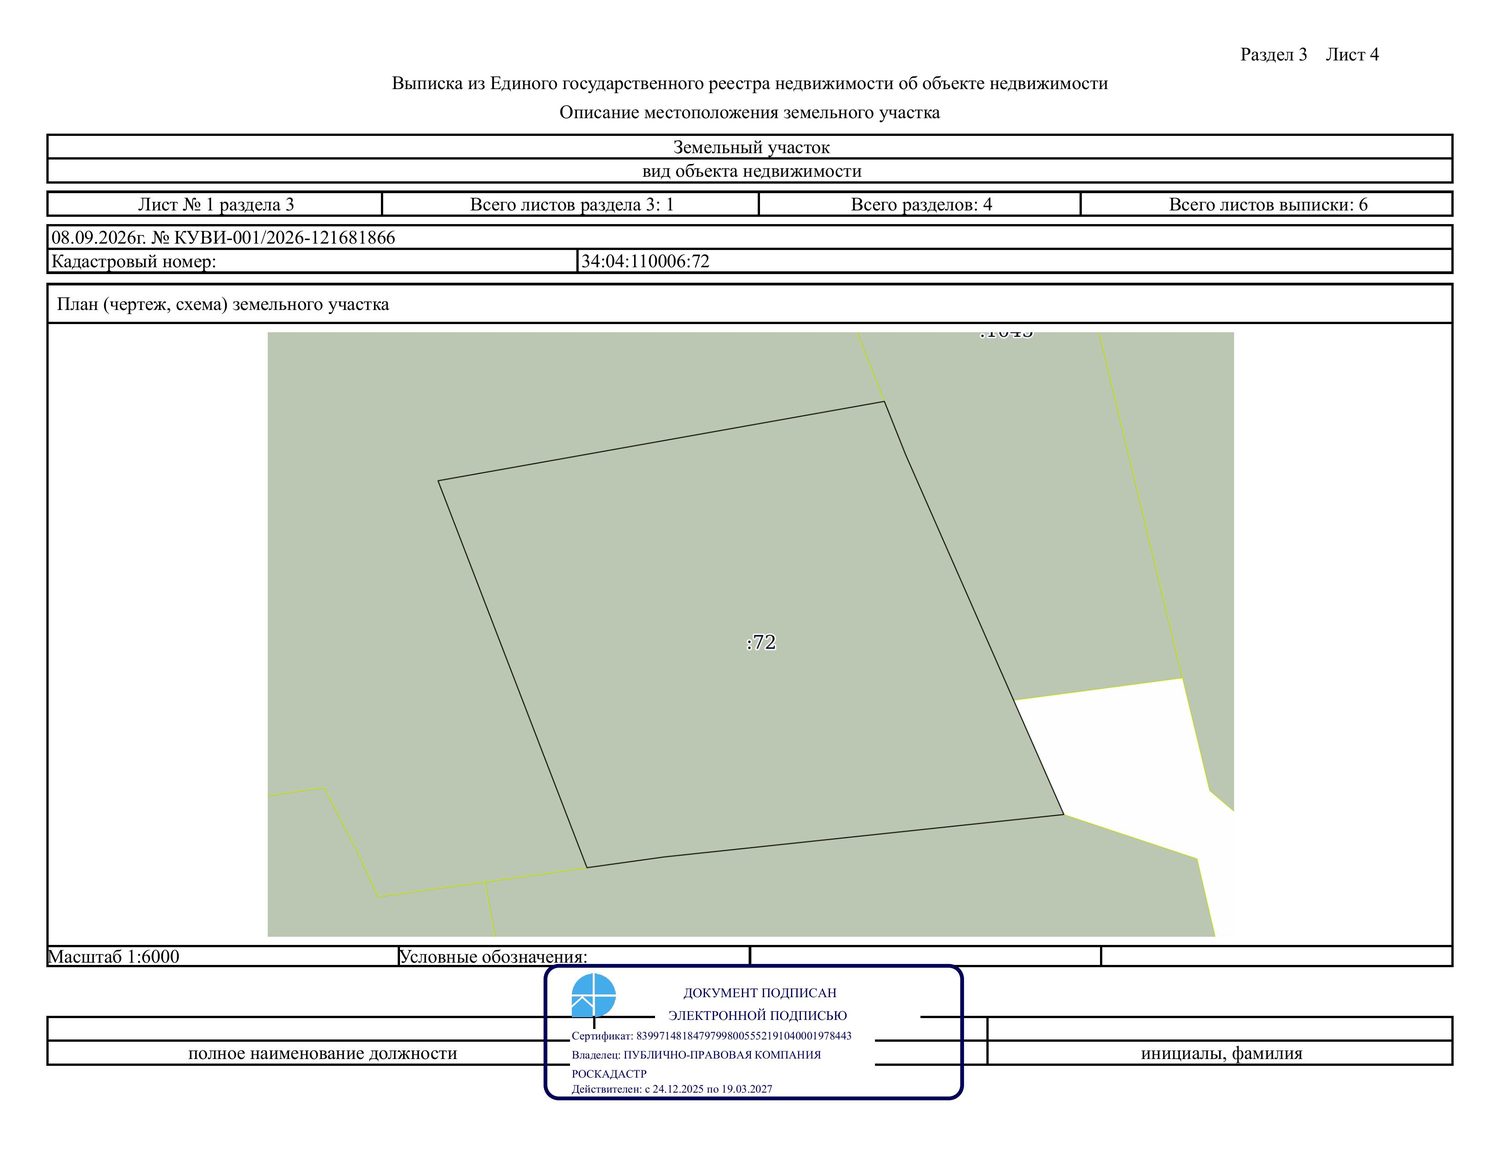The width and height of the screenshot is (1500, 1159).
Task: Click 'Всего листов раздела 3: 1' cell
Action: 571,204
